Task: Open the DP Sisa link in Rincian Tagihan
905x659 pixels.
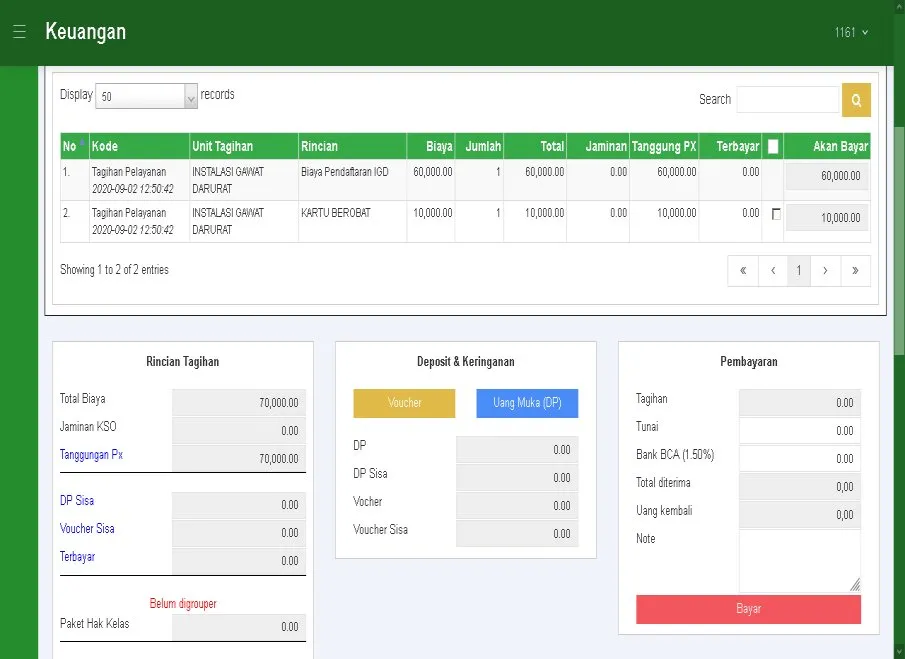Action: click(77, 500)
